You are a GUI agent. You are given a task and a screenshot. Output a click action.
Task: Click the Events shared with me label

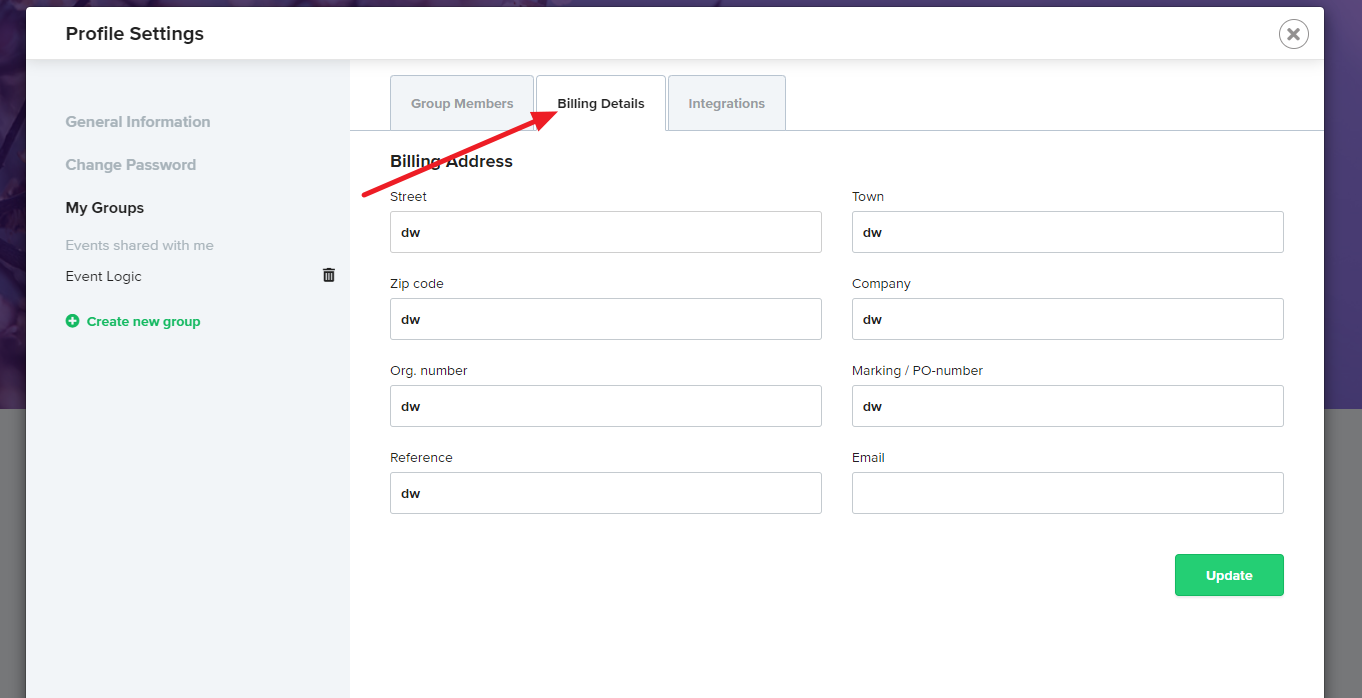[x=140, y=245]
